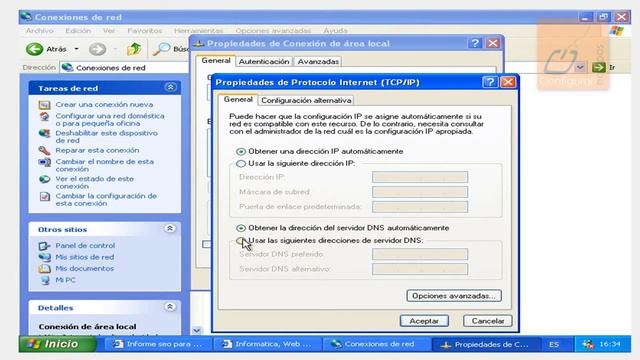
Task: Open the Atrás history dropdown arrow
Action: (x=76, y=49)
